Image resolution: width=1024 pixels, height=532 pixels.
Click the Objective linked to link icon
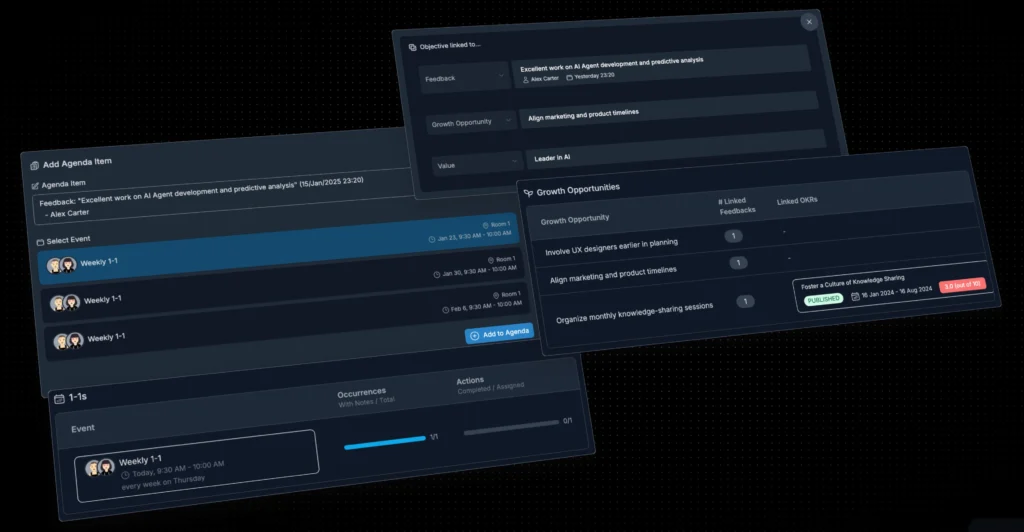[412, 47]
